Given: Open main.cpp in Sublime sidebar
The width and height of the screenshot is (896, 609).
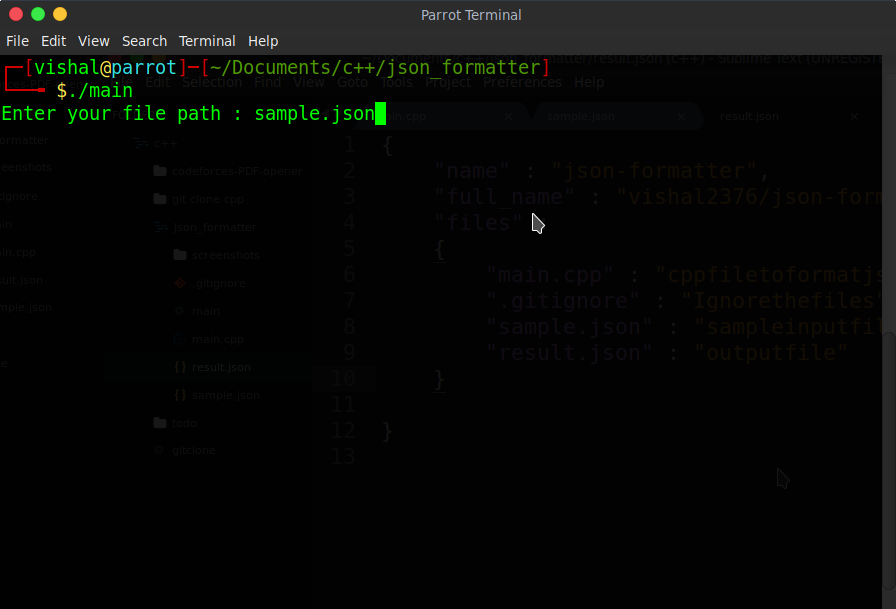Looking at the screenshot, I should pos(218,339).
